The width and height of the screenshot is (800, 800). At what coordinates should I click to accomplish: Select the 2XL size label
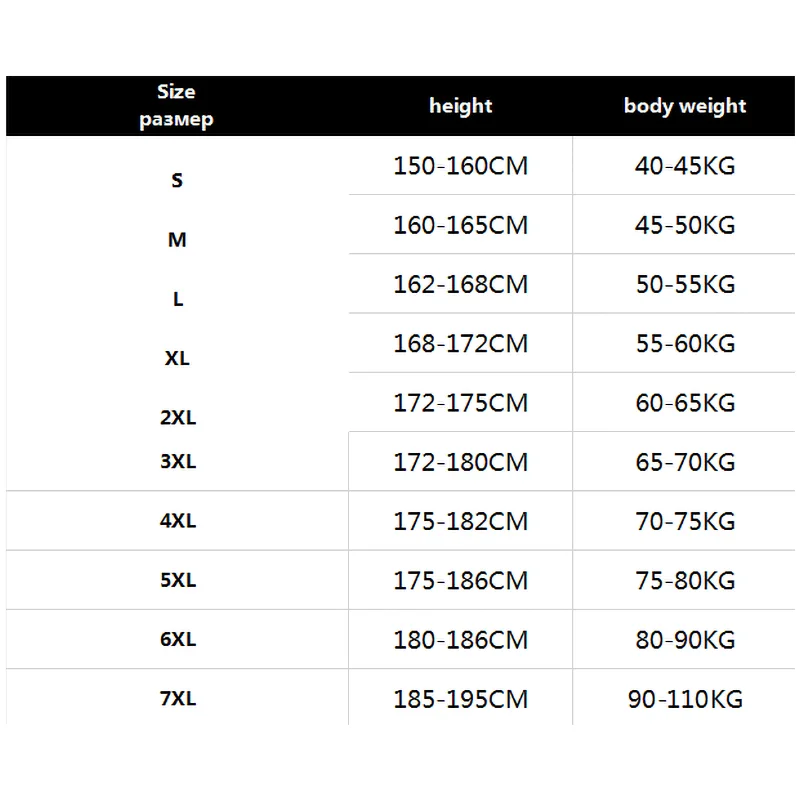pos(178,418)
